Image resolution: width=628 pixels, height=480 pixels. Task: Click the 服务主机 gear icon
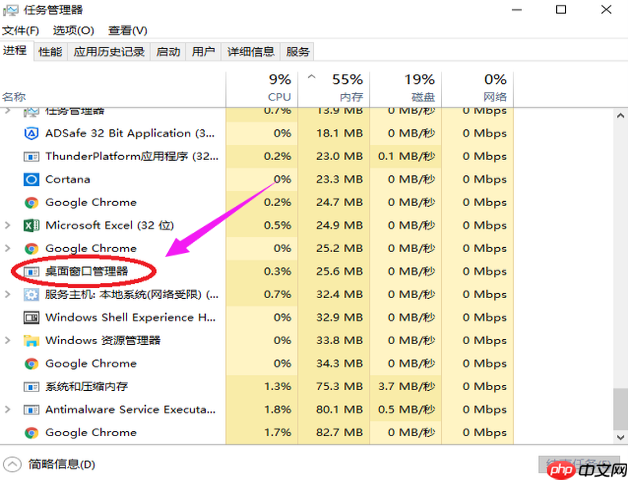(x=31, y=295)
